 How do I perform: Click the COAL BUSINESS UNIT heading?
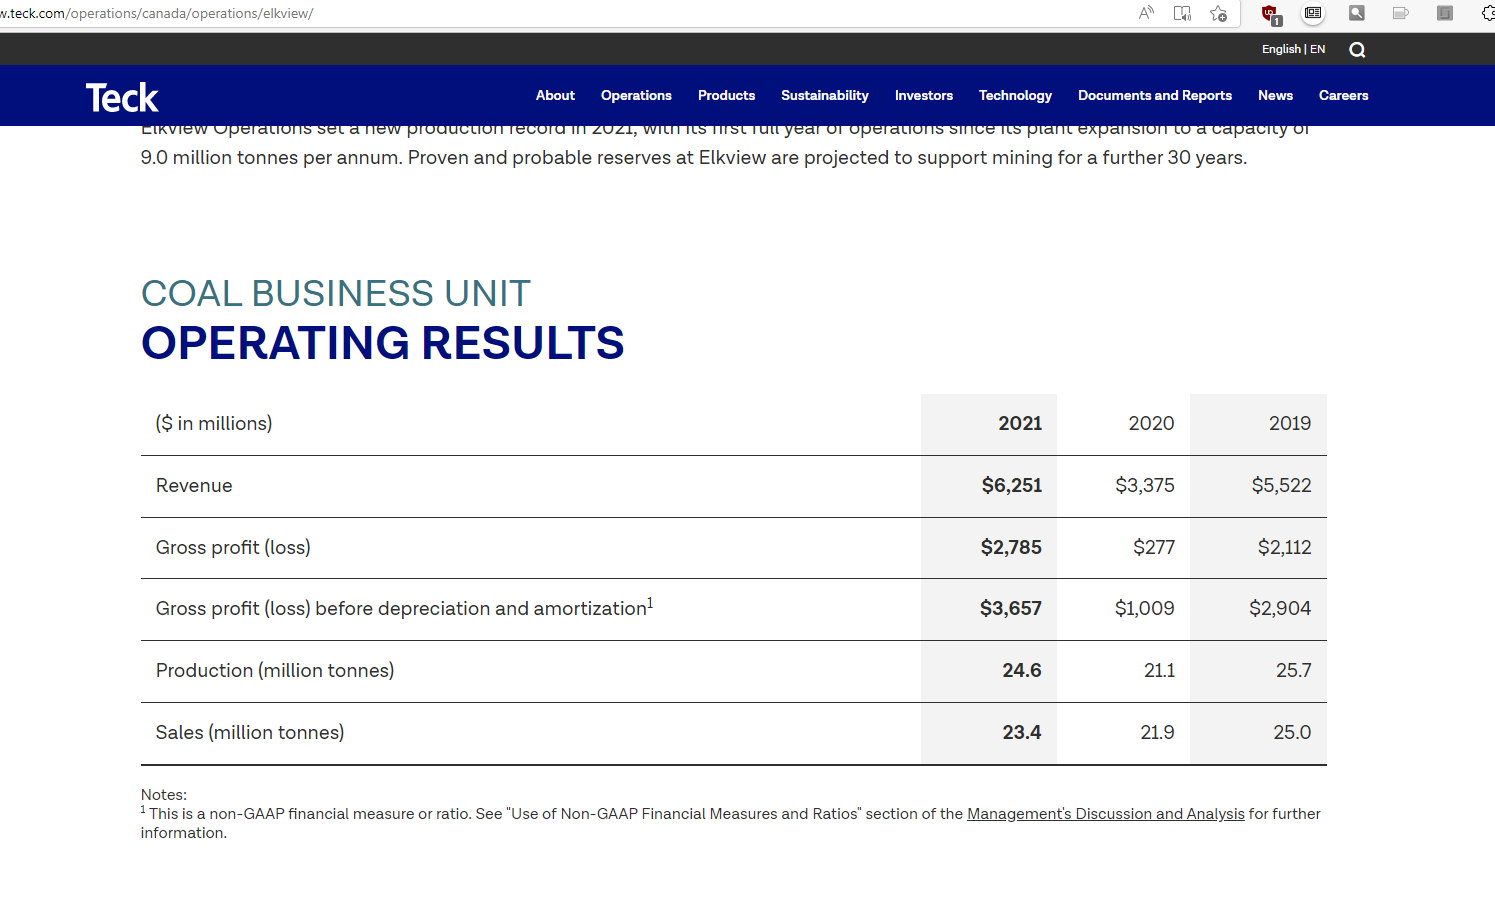pos(336,293)
